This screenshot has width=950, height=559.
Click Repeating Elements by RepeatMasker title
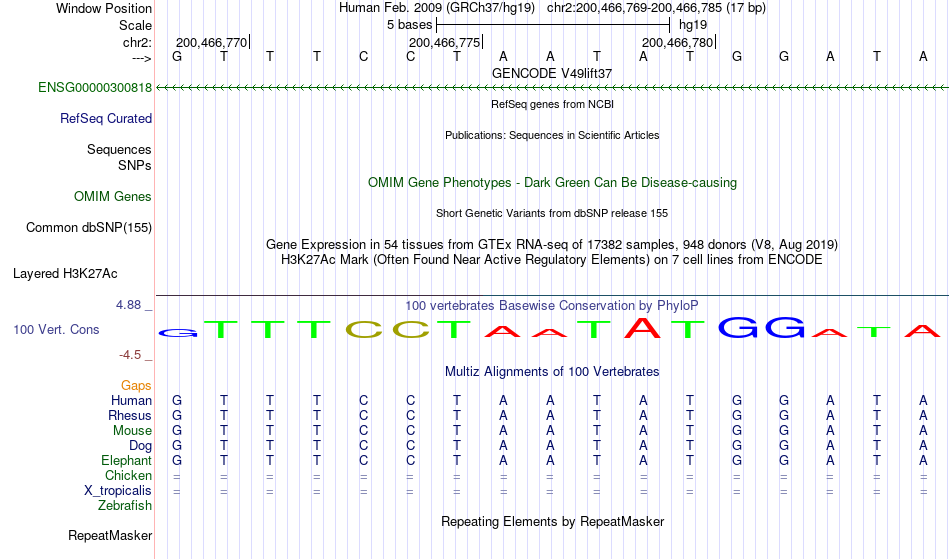pos(552,521)
